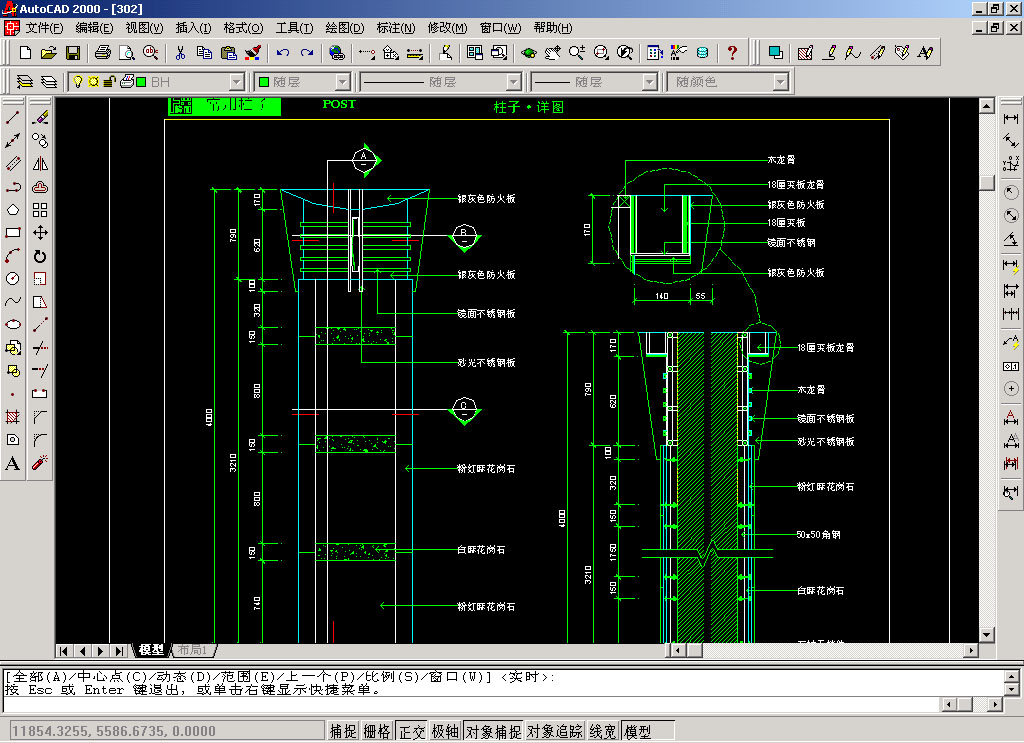Toggle 对象追踪 object tracking
Viewport: 1024px width, 743px height.
coord(554,731)
